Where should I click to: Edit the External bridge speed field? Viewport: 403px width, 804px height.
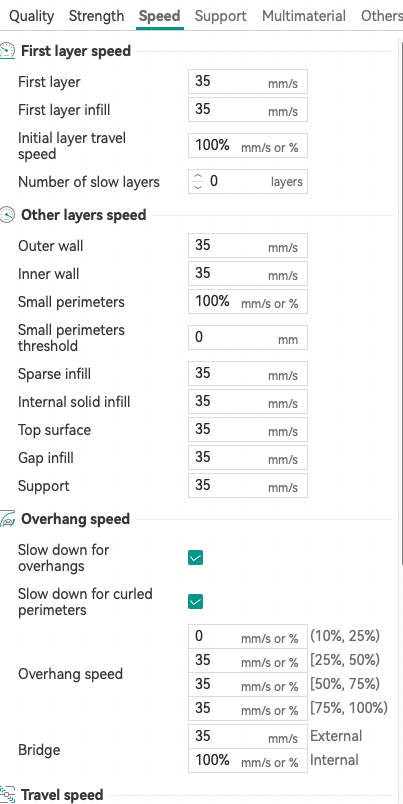[248, 736]
